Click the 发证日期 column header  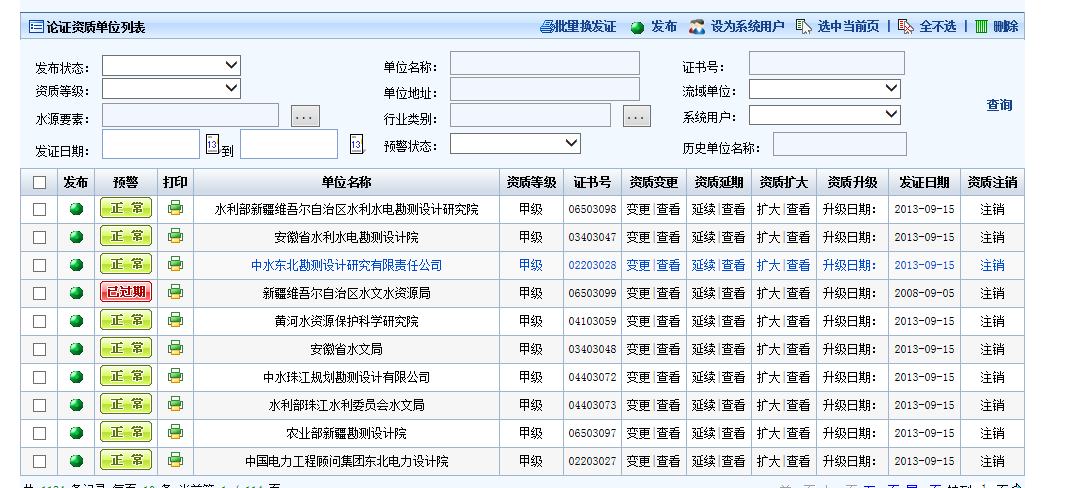[x=924, y=182]
